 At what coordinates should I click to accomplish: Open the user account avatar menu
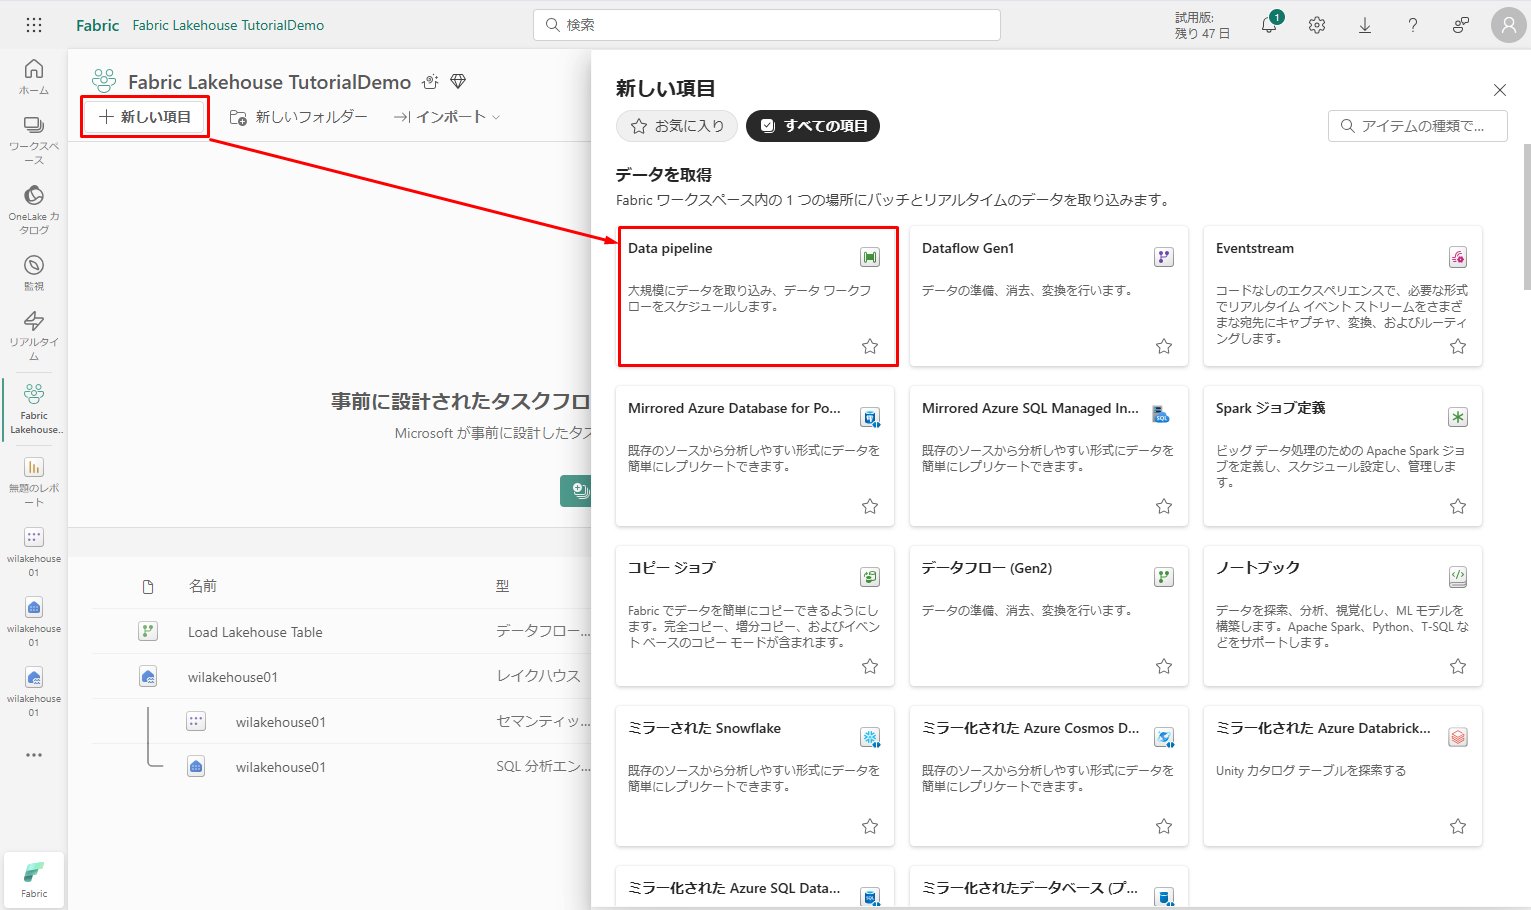point(1508,25)
